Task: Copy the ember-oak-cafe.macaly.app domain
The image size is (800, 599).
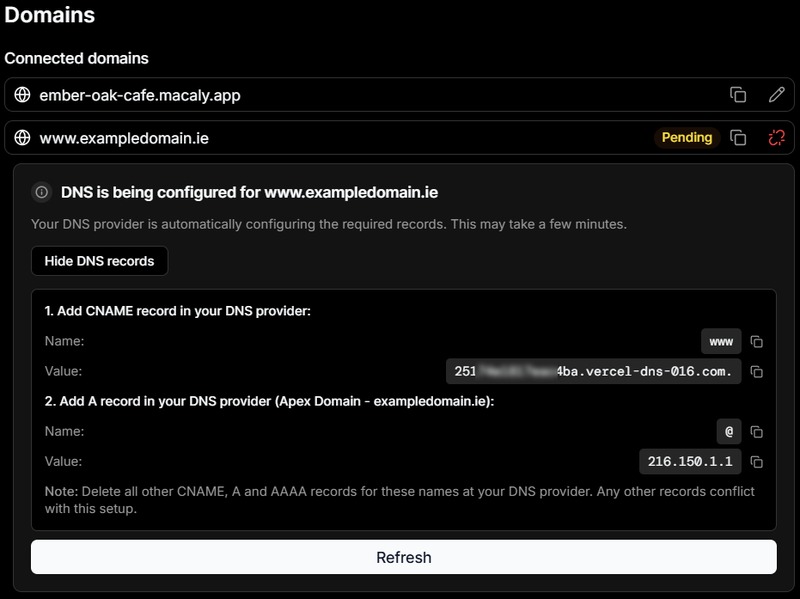Action: pos(738,95)
